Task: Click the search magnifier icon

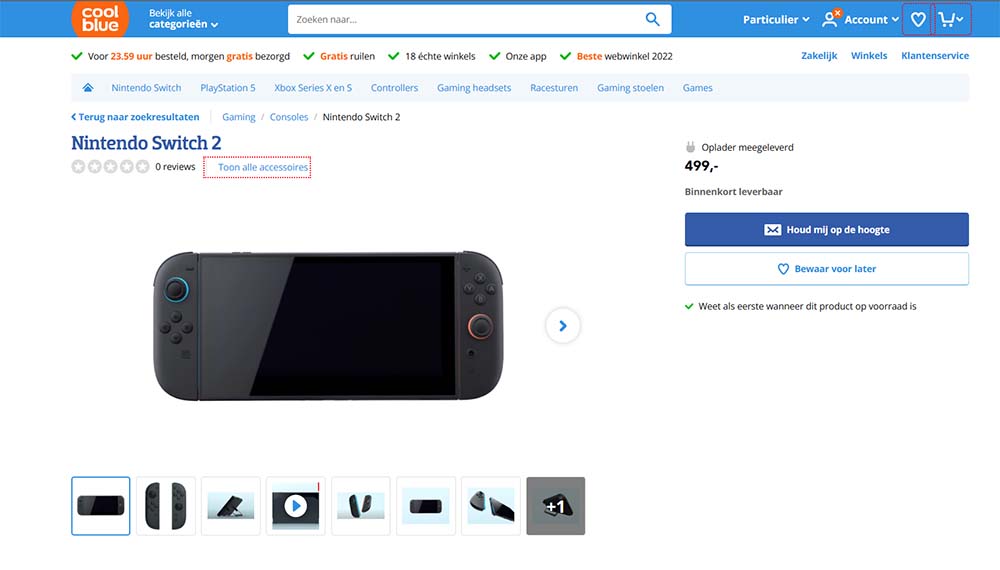Action: click(653, 19)
